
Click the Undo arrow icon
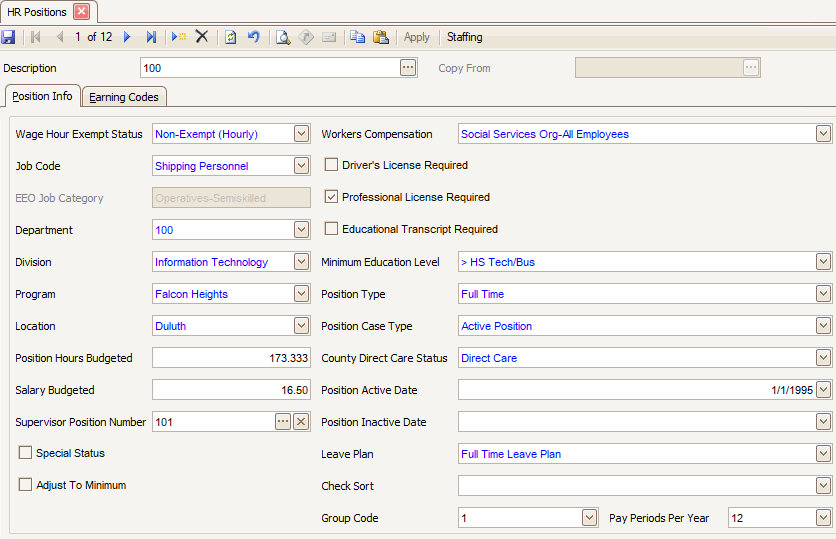point(254,37)
